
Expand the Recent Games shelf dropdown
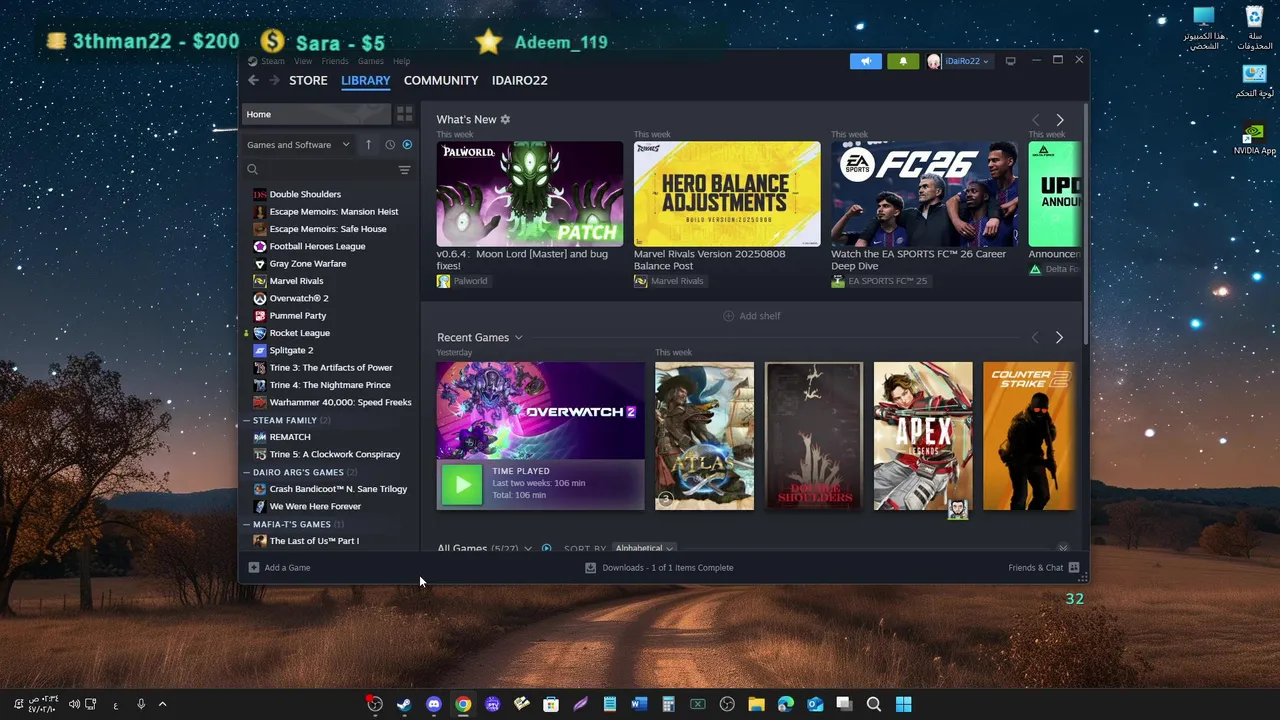point(518,338)
